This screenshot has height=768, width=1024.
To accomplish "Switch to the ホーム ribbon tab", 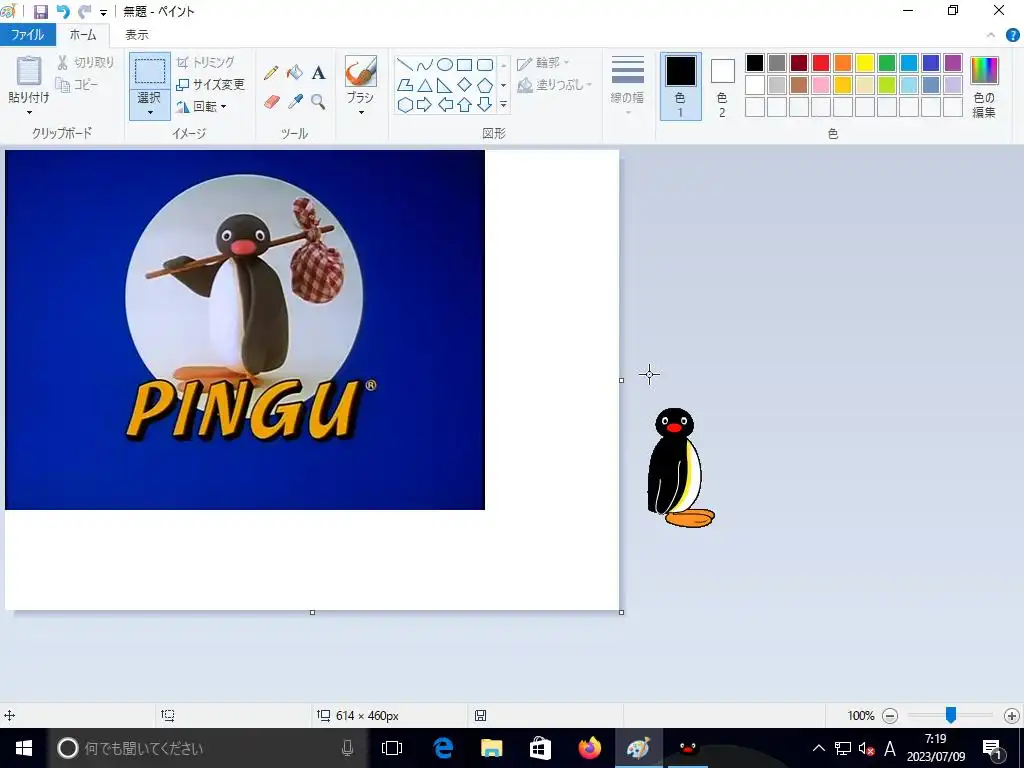I will (x=83, y=35).
